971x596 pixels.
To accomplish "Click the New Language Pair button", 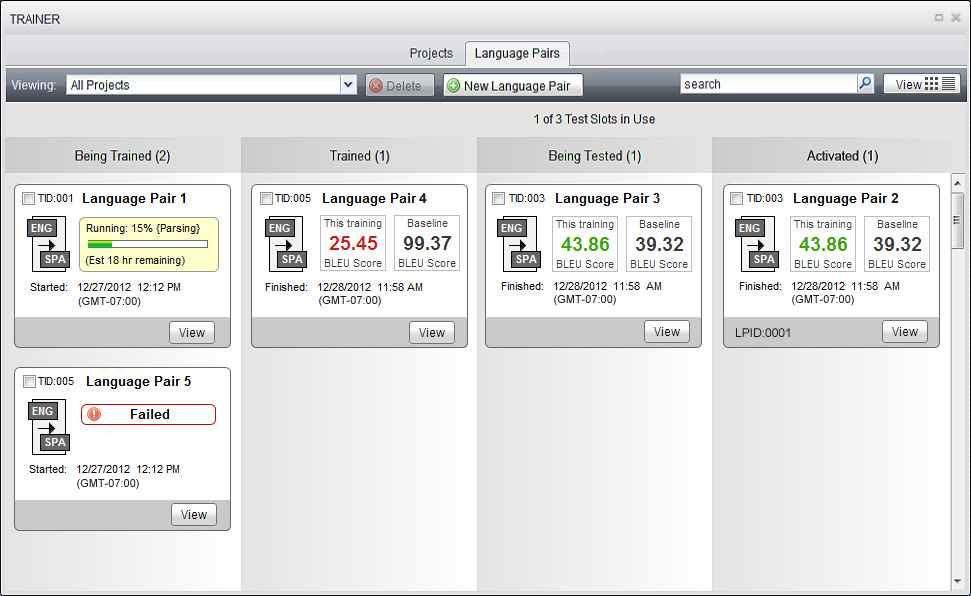I will pyautogui.click(x=513, y=86).
